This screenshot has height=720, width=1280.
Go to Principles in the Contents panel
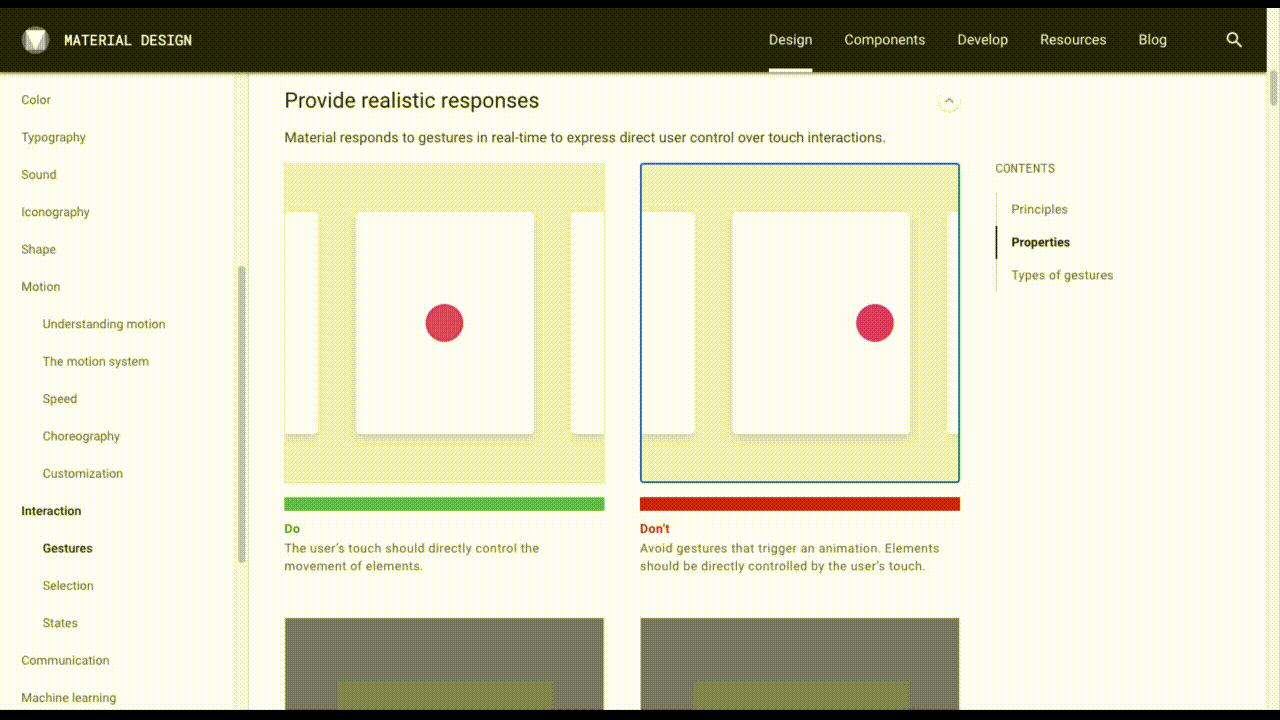point(1039,209)
